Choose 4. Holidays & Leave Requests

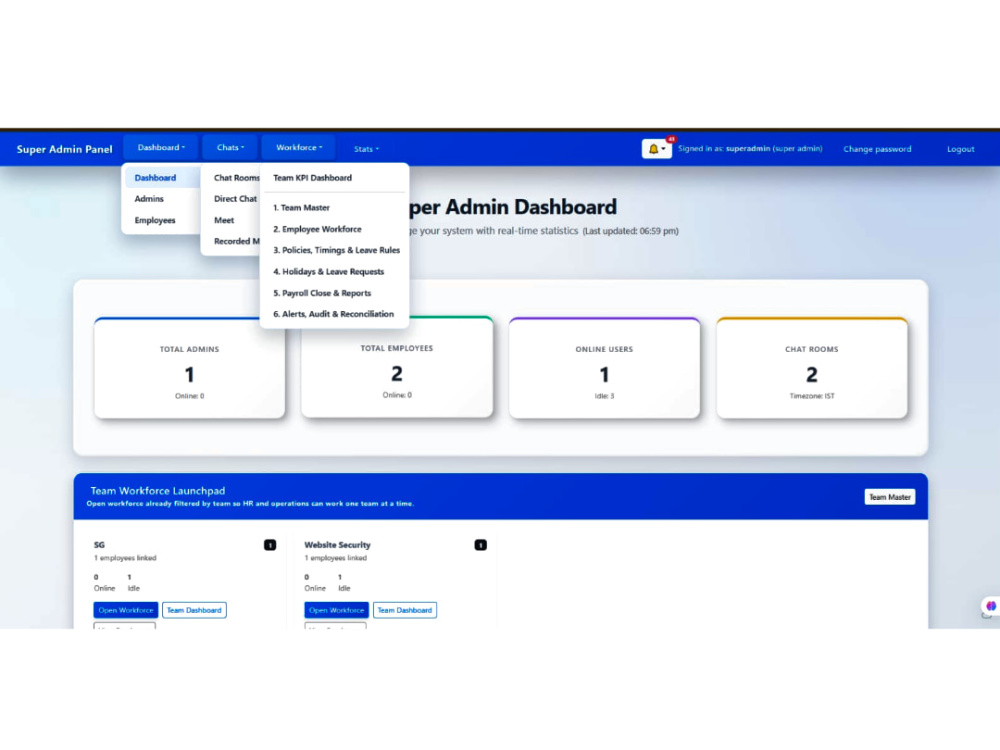[334, 272]
